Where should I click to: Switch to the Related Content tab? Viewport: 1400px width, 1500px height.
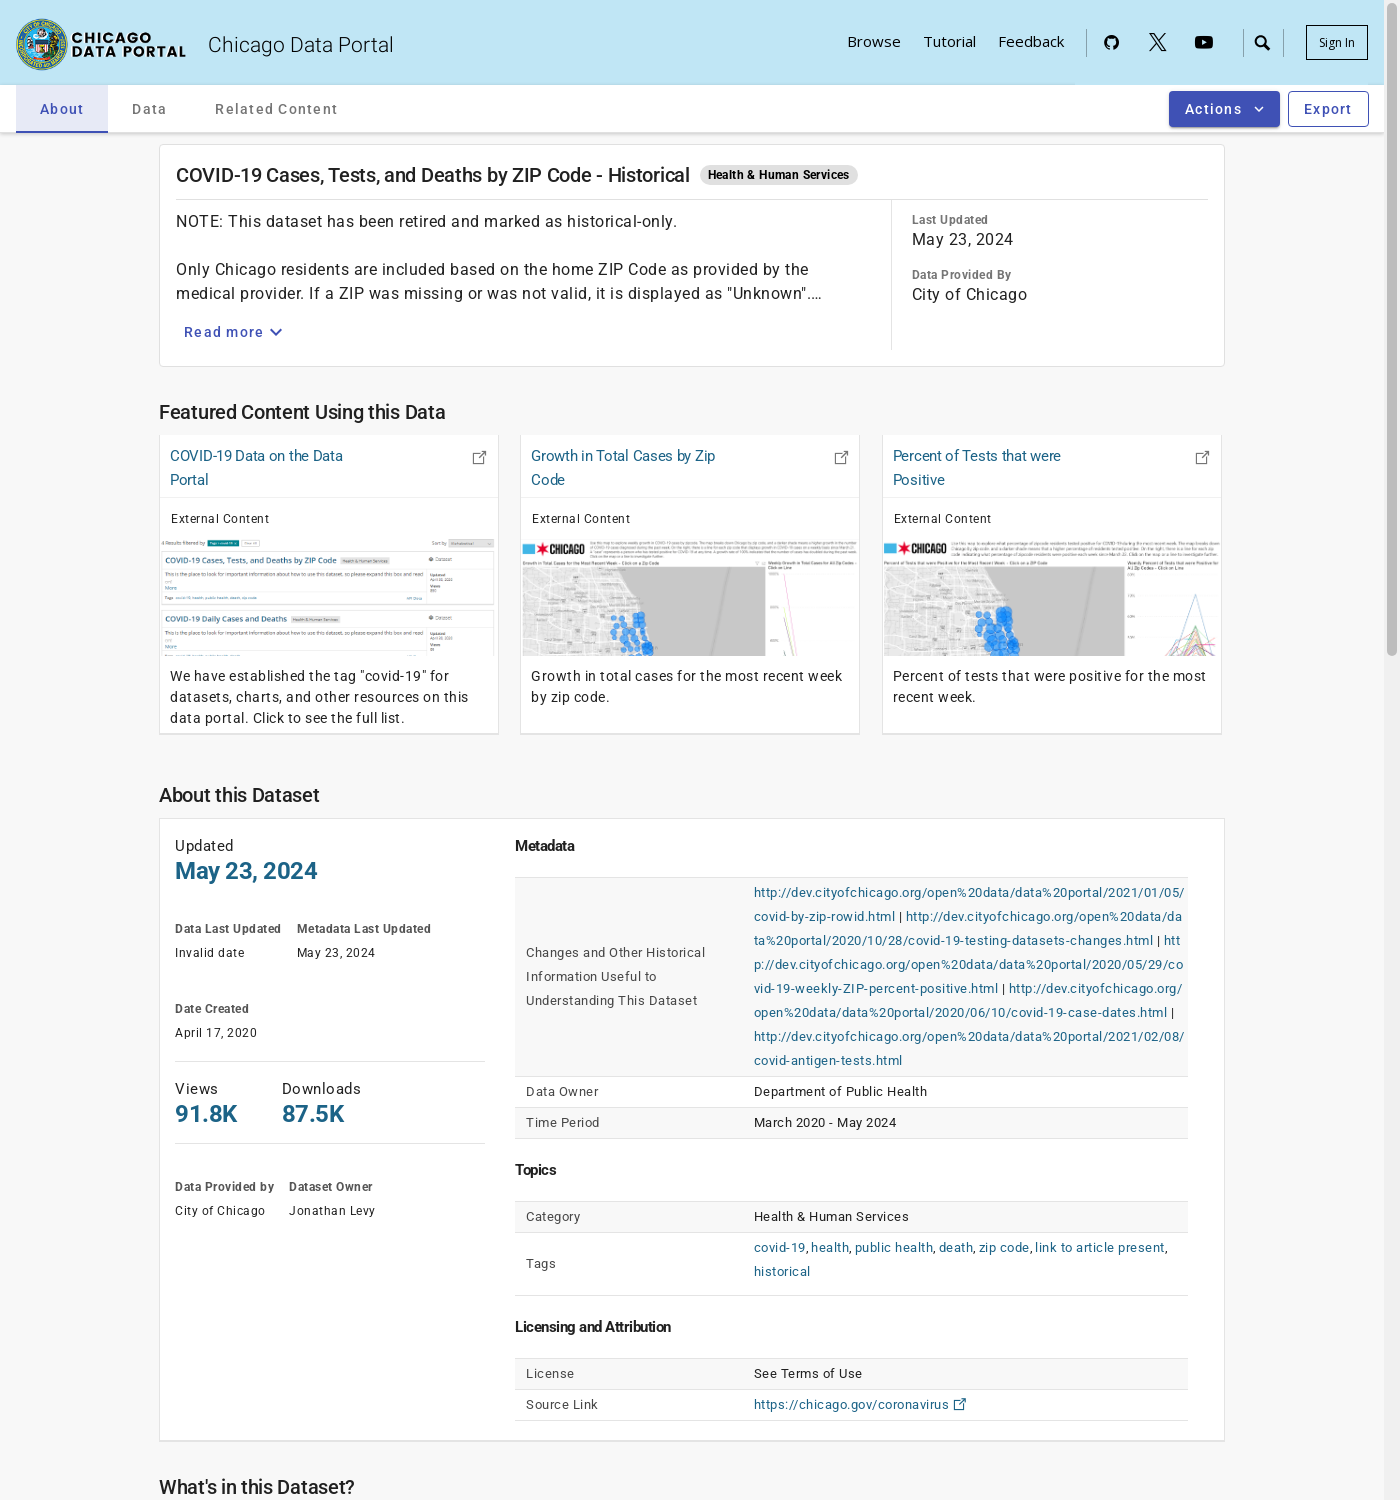point(276,109)
